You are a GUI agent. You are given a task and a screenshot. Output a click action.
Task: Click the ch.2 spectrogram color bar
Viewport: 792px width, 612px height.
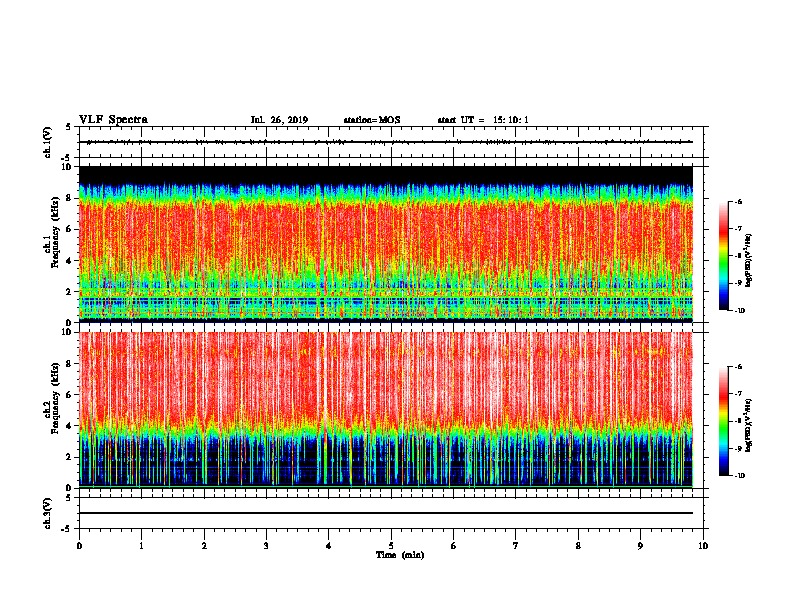tap(724, 421)
